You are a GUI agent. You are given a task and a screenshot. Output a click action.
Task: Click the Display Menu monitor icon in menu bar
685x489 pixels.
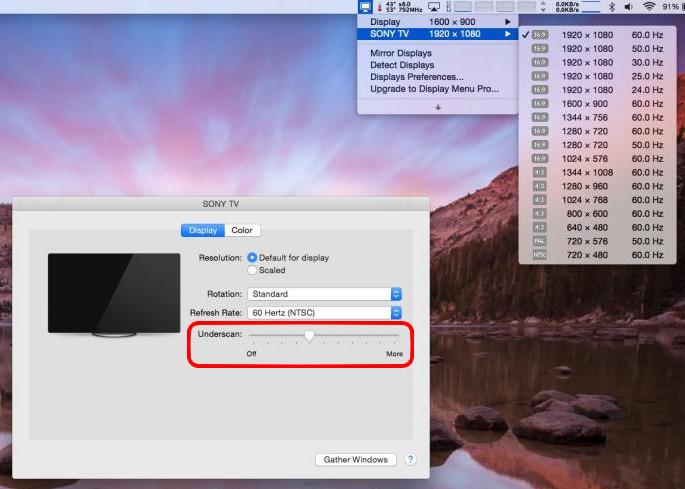pyautogui.click(x=365, y=7)
